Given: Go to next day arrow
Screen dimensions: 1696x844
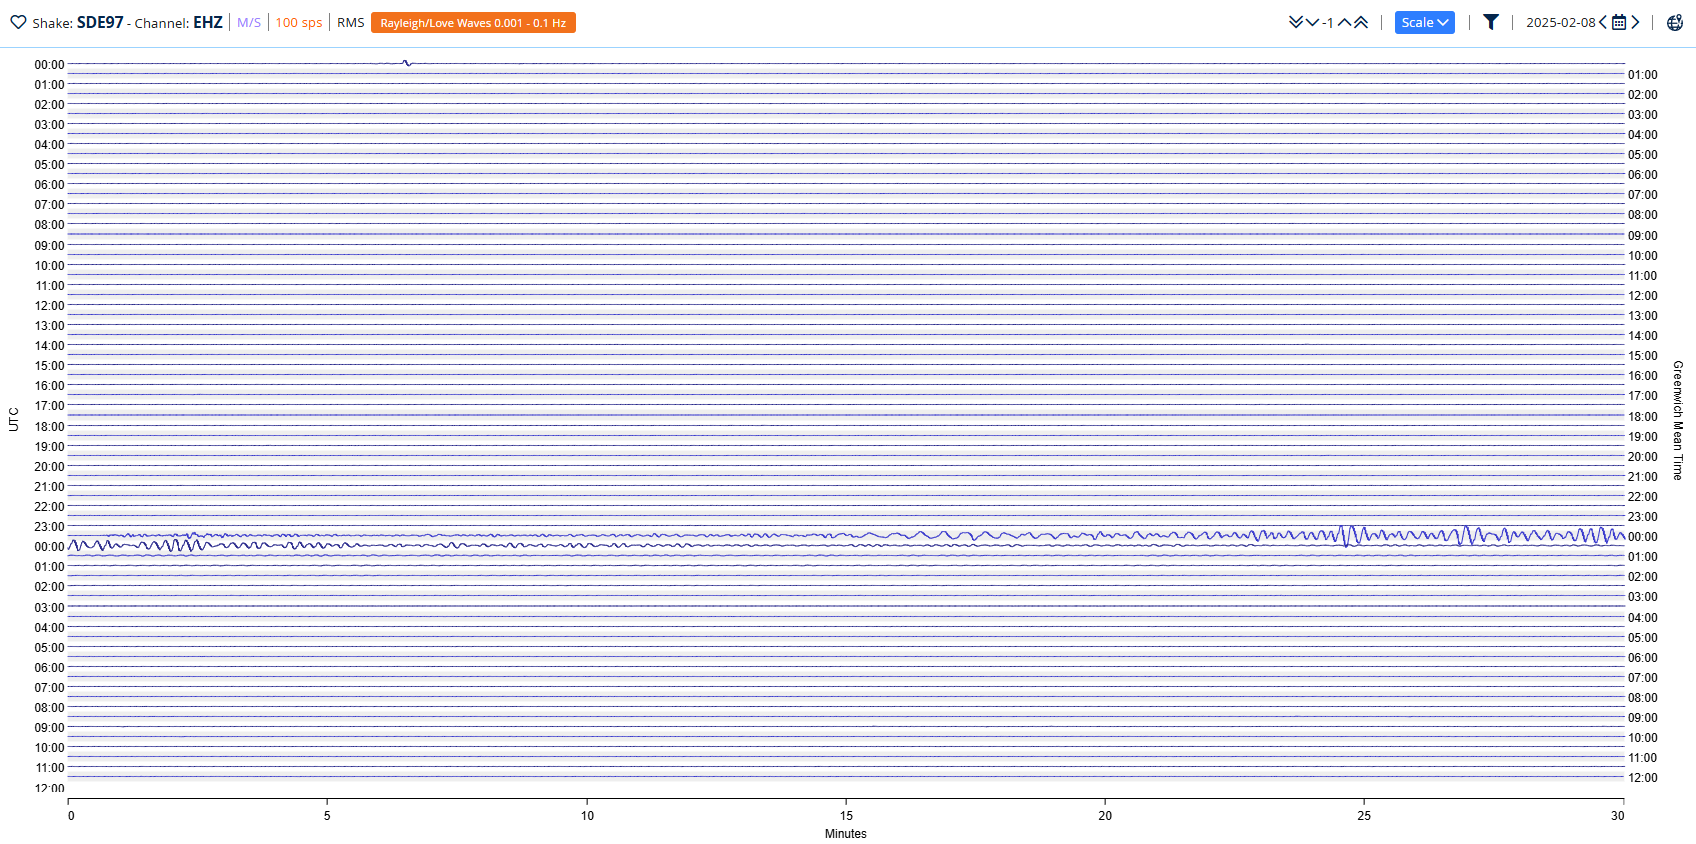Looking at the screenshot, I should tap(1635, 22).
